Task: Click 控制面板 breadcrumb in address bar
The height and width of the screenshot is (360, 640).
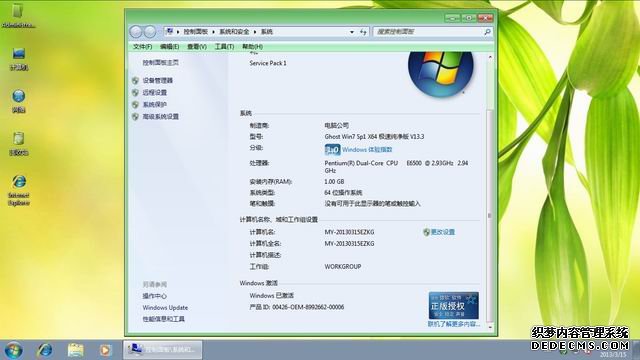Action: pyautogui.click(x=196, y=32)
